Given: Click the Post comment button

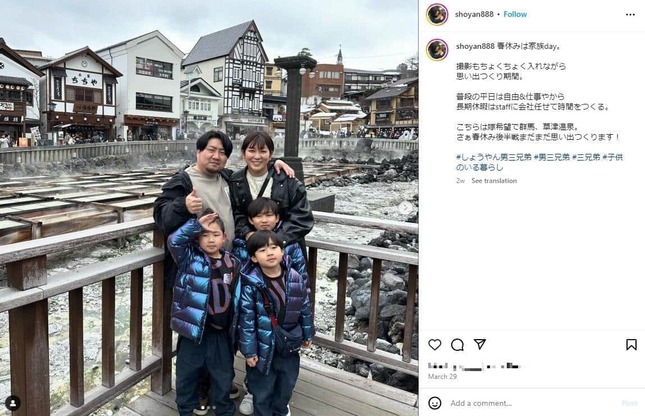Looking at the screenshot, I should 629,403.
